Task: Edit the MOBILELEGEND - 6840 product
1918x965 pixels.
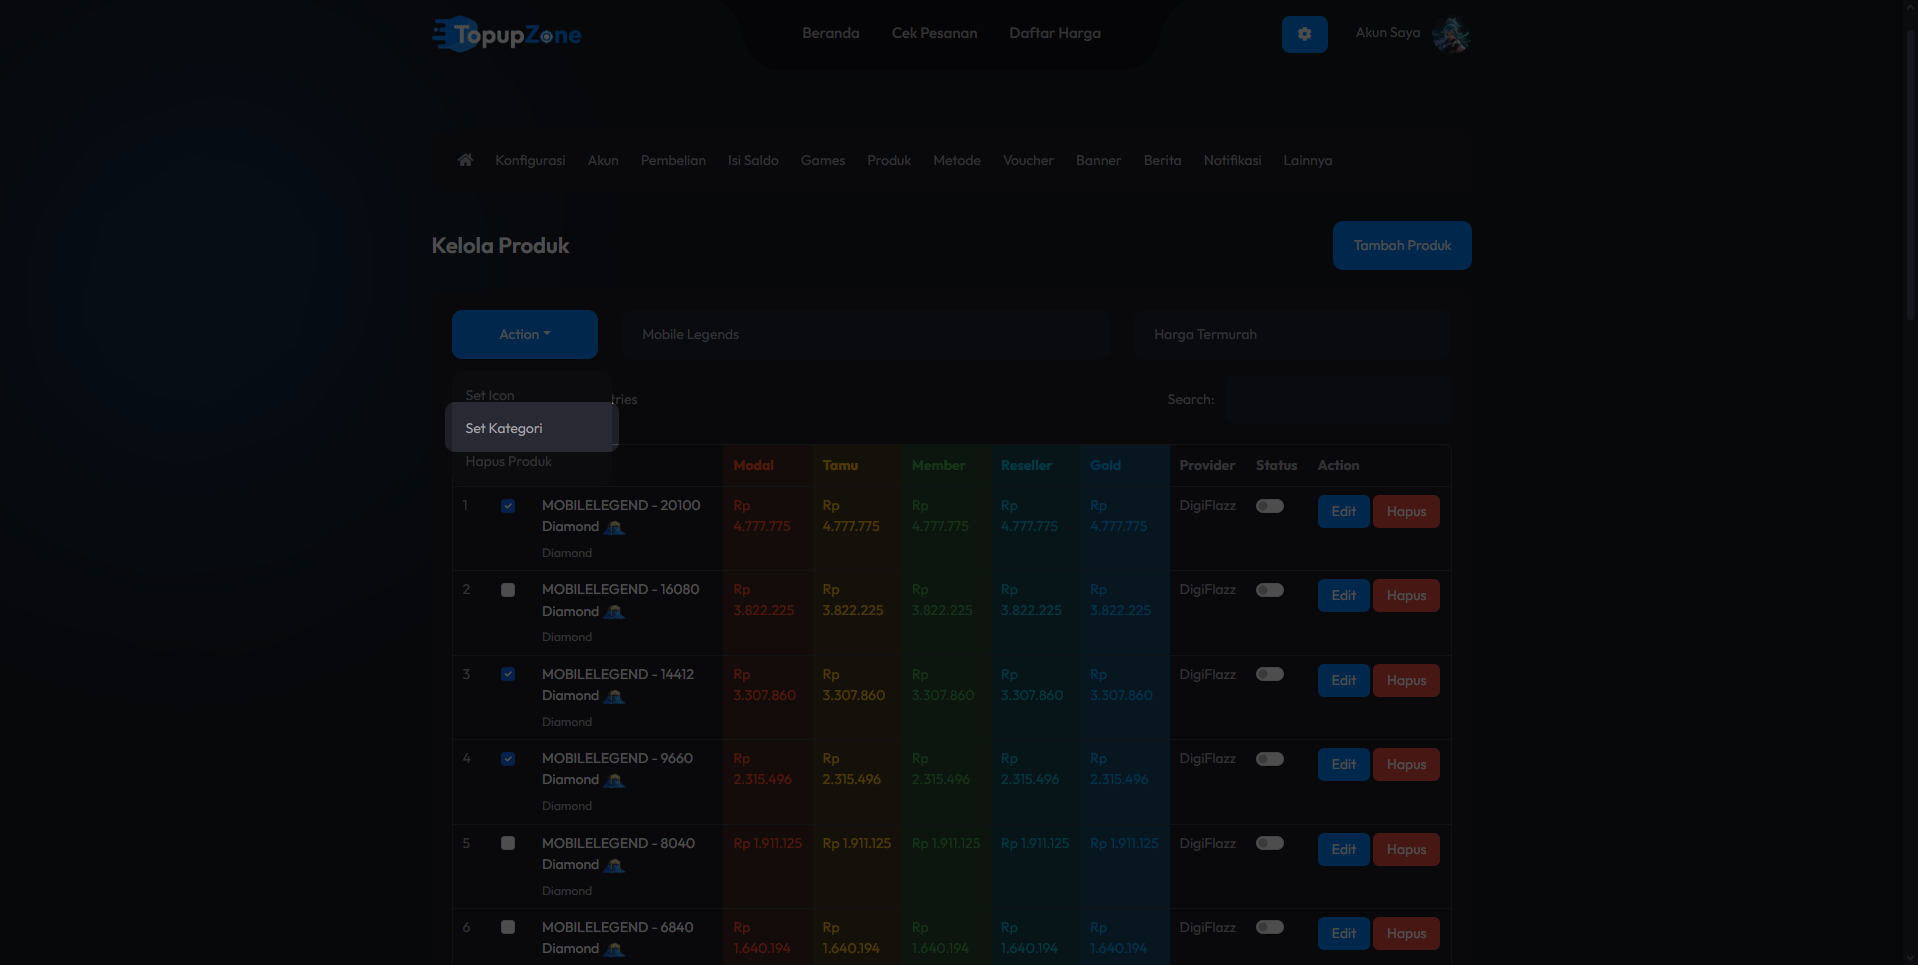Action: (x=1343, y=934)
